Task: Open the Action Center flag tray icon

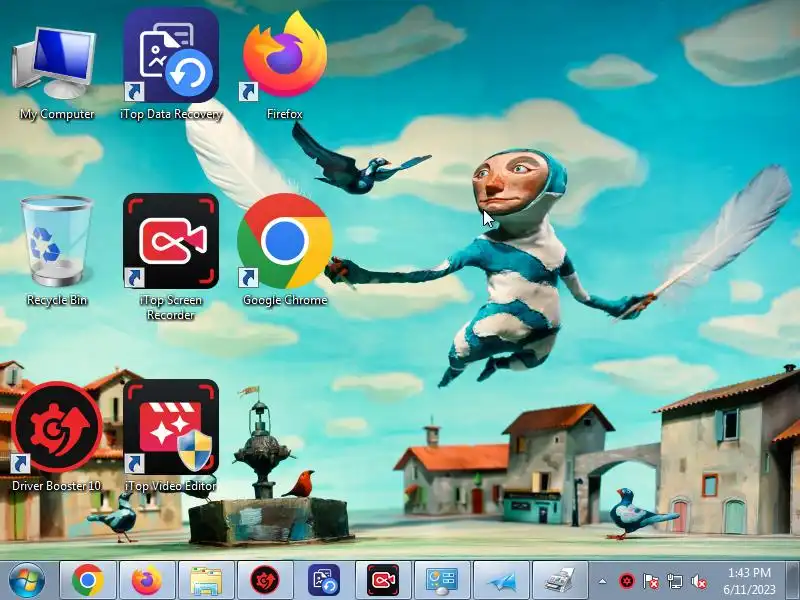Action: [651, 581]
